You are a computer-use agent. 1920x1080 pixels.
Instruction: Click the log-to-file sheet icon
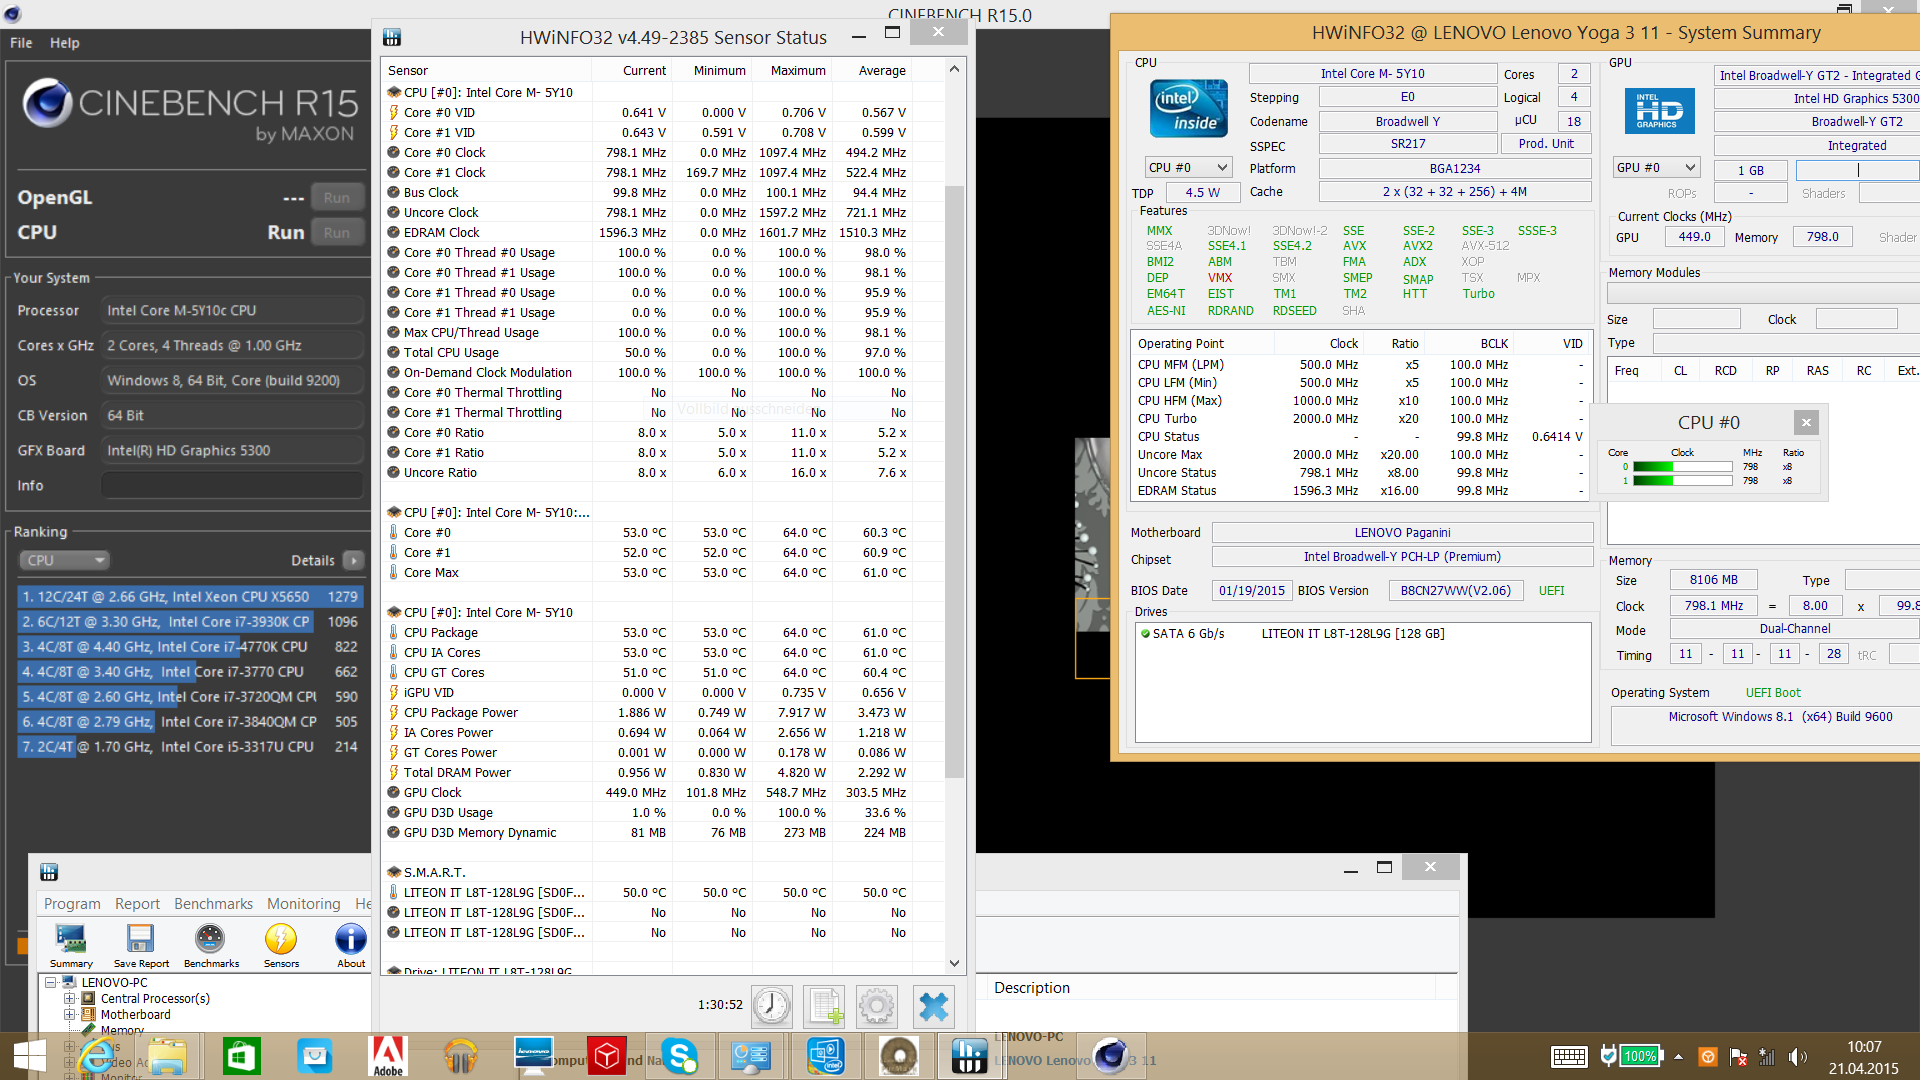click(825, 1006)
